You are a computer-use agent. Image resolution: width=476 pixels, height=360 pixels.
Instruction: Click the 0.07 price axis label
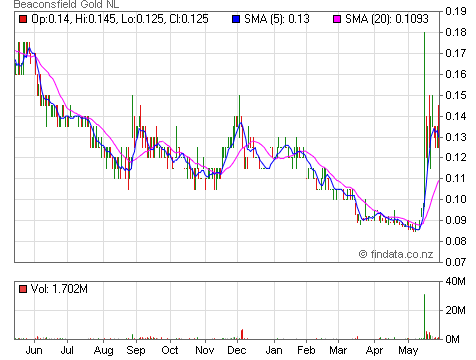pyautogui.click(x=456, y=262)
